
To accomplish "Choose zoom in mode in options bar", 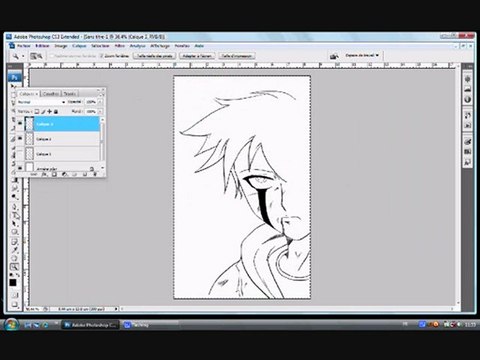I will [x=33, y=56].
